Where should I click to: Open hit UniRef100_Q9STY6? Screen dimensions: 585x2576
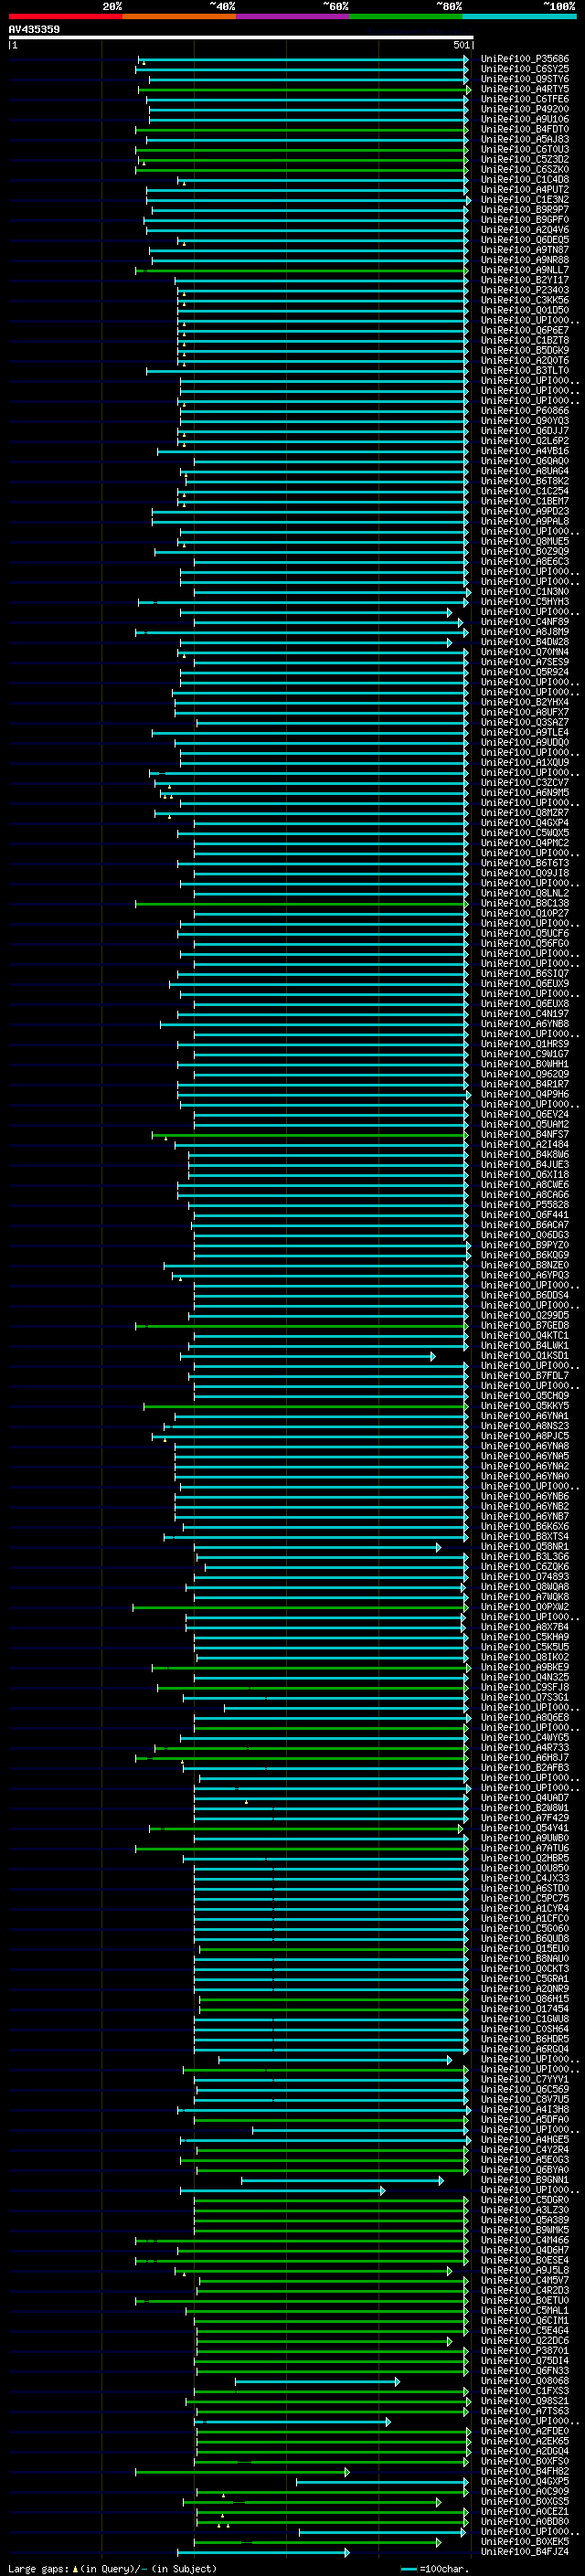[x=525, y=79]
